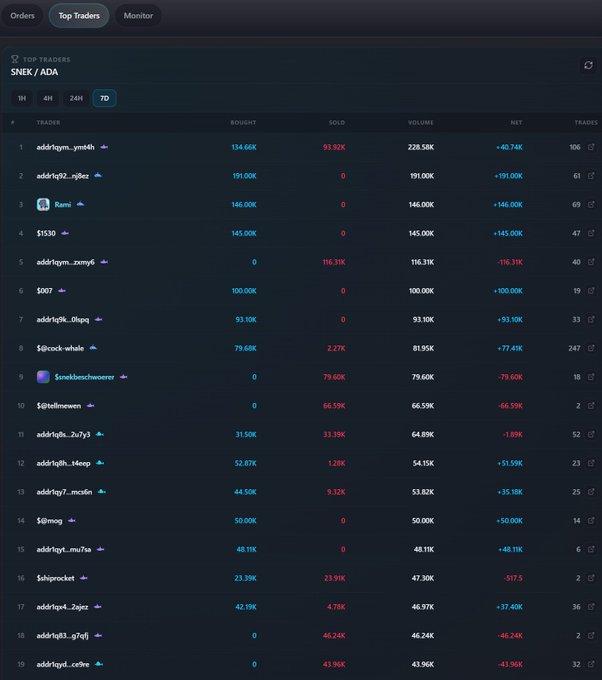
Task: Click the 247 trades count
Action: 574,348
